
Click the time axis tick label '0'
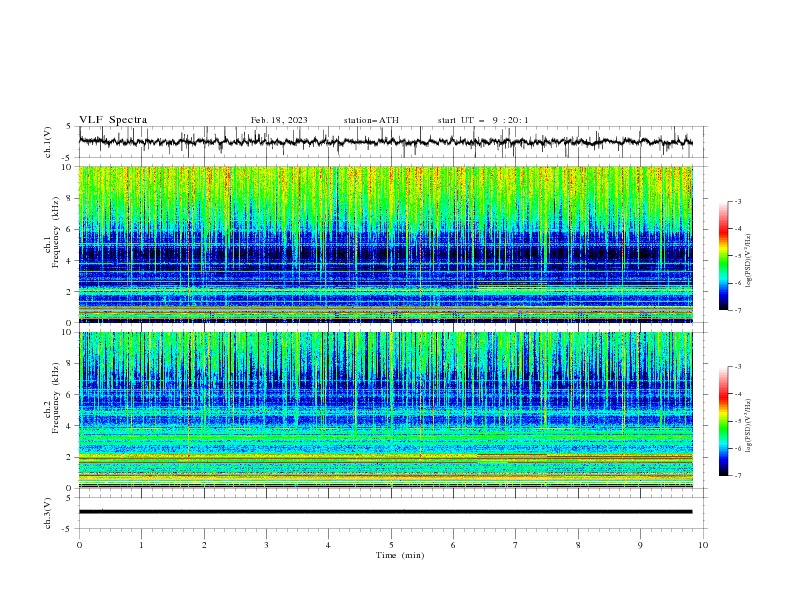click(x=79, y=545)
